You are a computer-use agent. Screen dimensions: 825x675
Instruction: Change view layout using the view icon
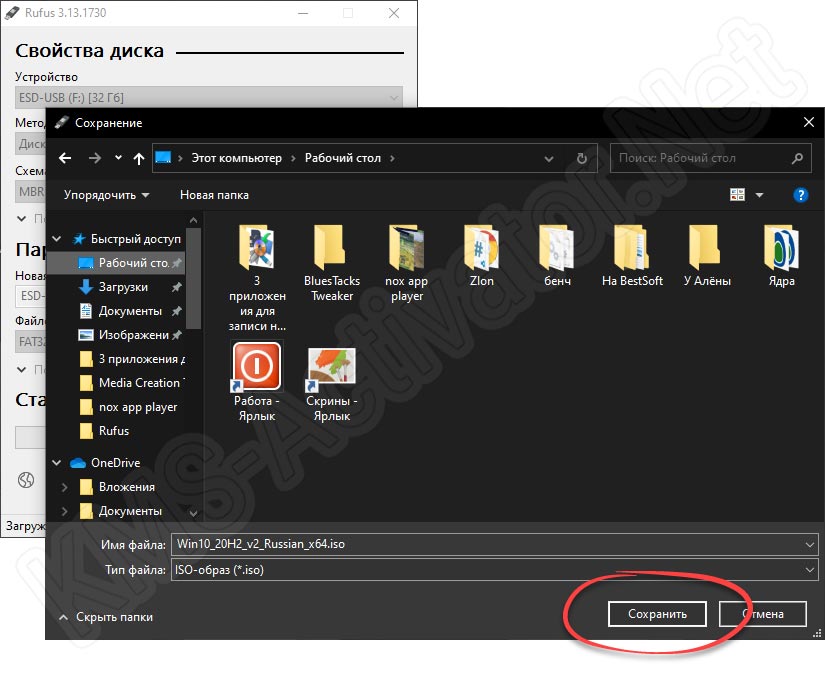pyautogui.click(x=739, y=195)
